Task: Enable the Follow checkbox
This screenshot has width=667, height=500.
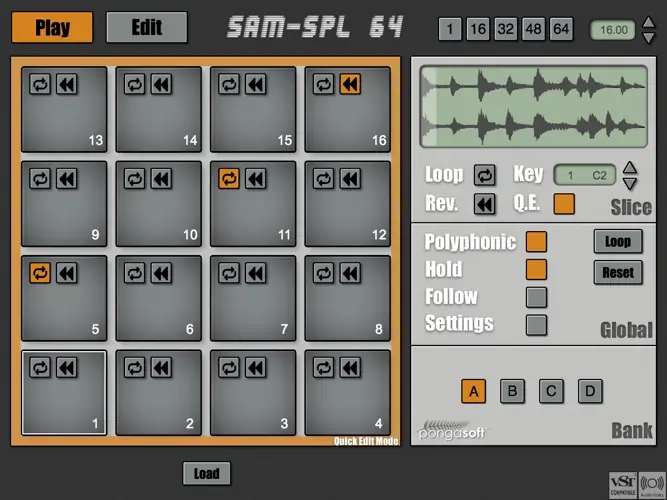Action: (537, 297)
